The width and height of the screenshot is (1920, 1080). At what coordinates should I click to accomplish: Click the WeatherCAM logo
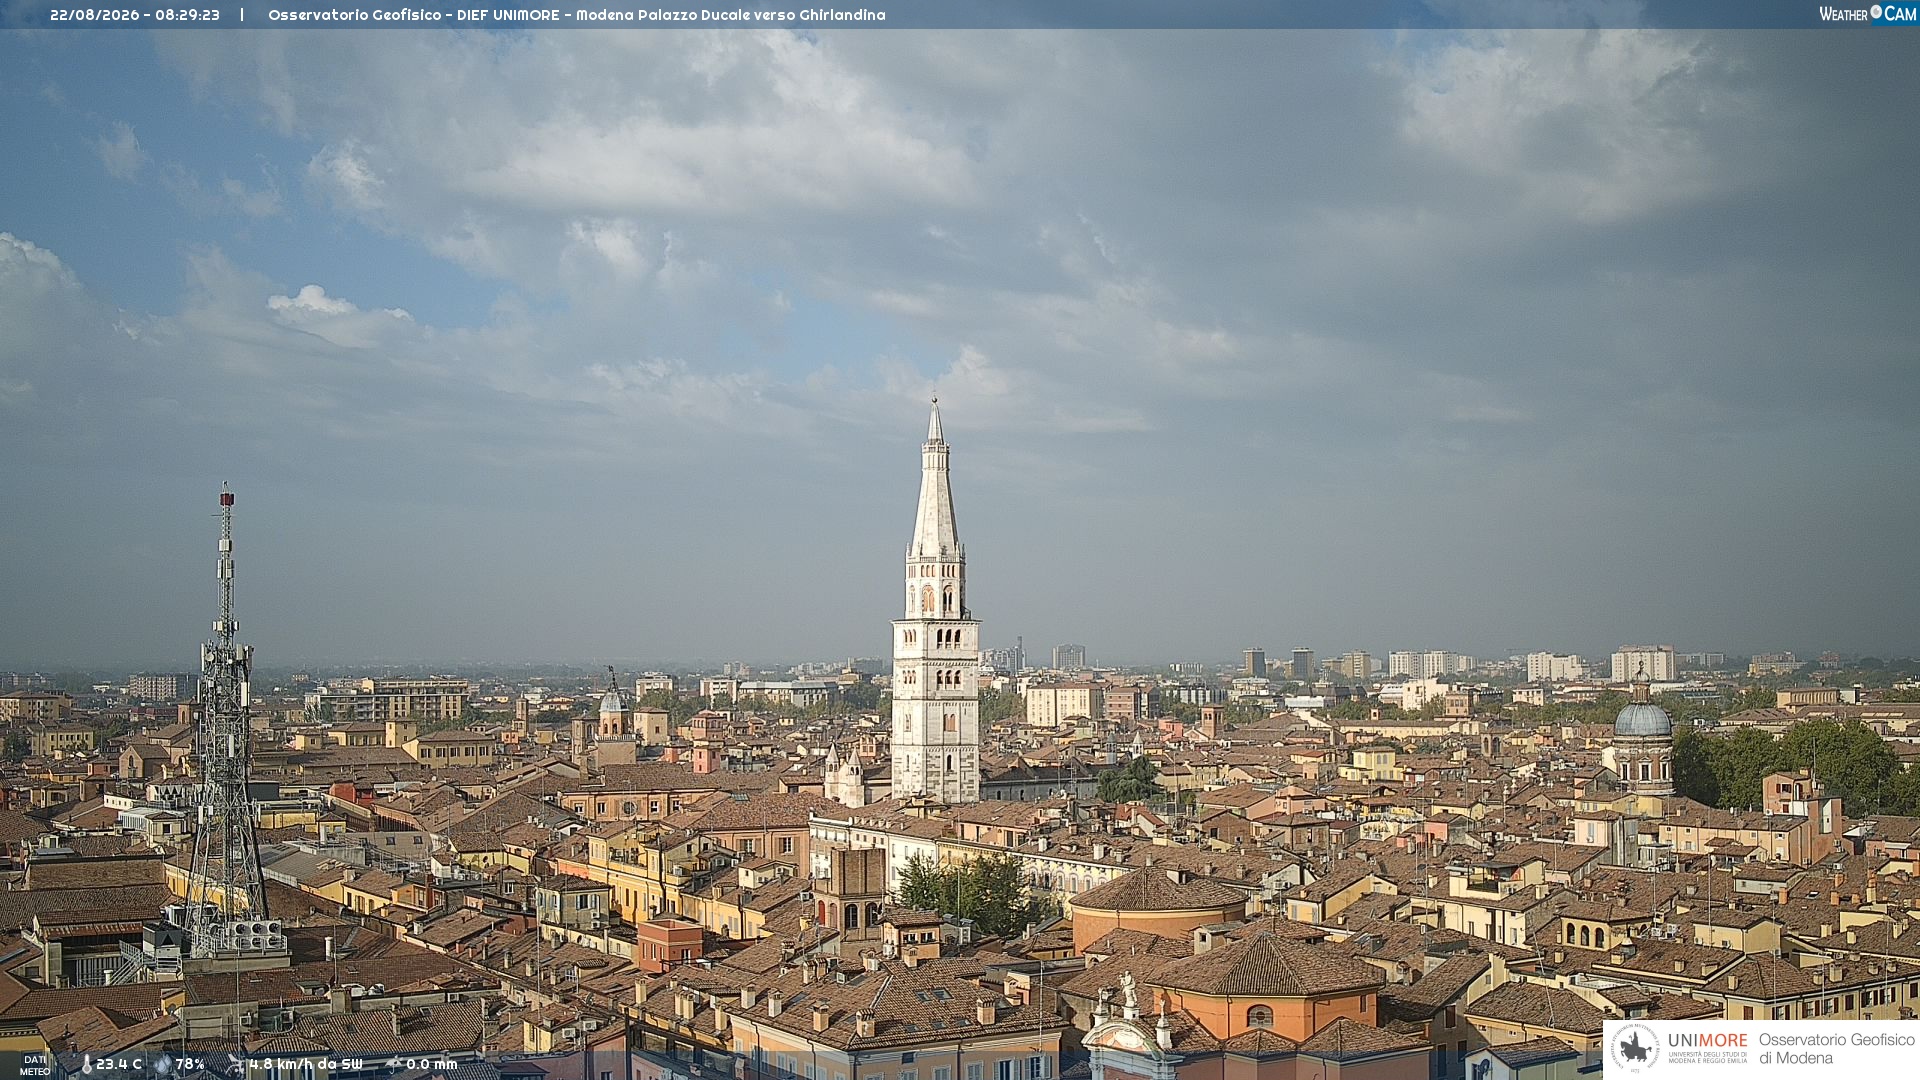[1867, 14]
